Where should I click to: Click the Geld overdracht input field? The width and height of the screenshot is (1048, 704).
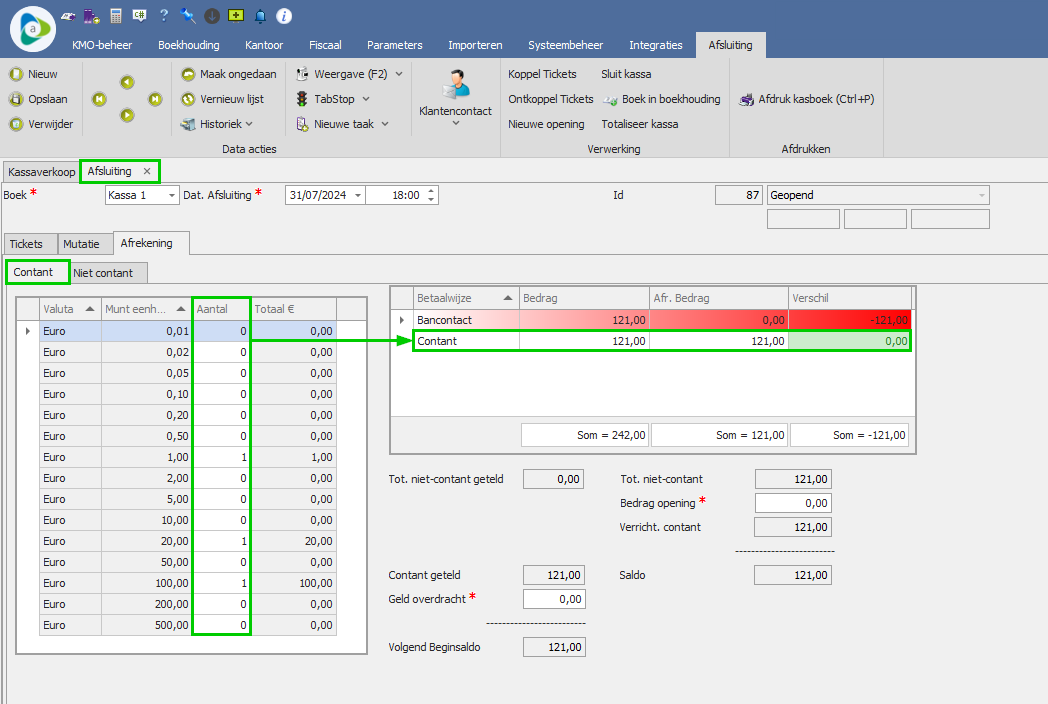(555, 599)
